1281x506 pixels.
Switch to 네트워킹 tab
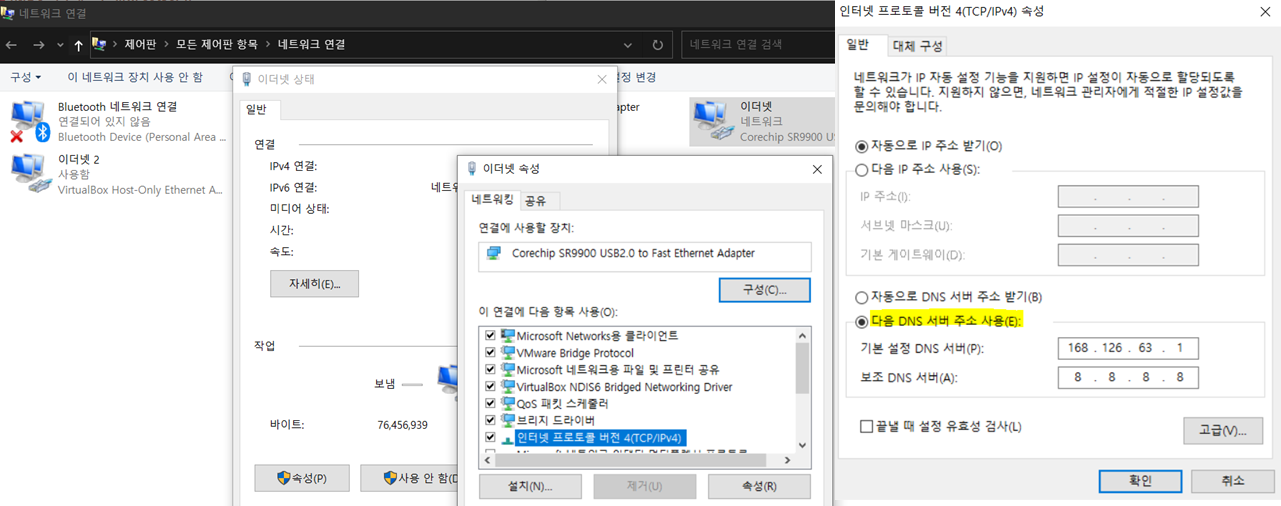(493, 199)
